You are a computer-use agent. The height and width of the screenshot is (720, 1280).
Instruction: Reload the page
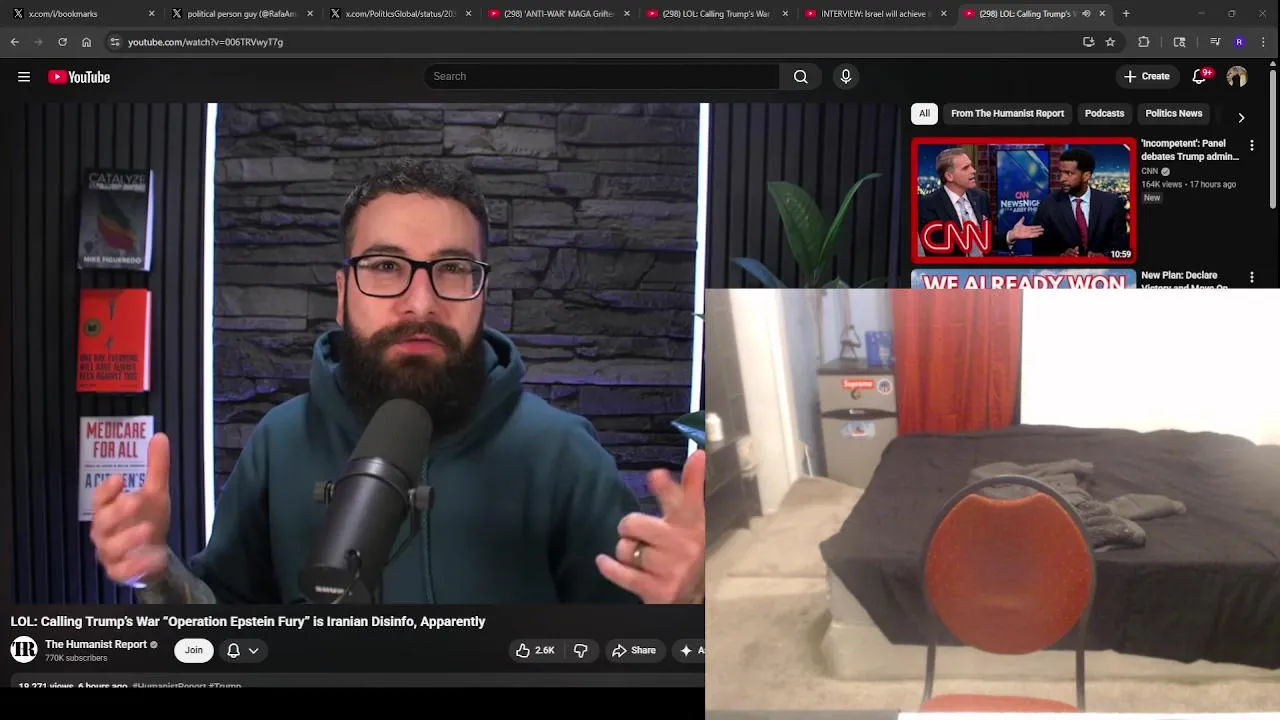click(62, 42)
